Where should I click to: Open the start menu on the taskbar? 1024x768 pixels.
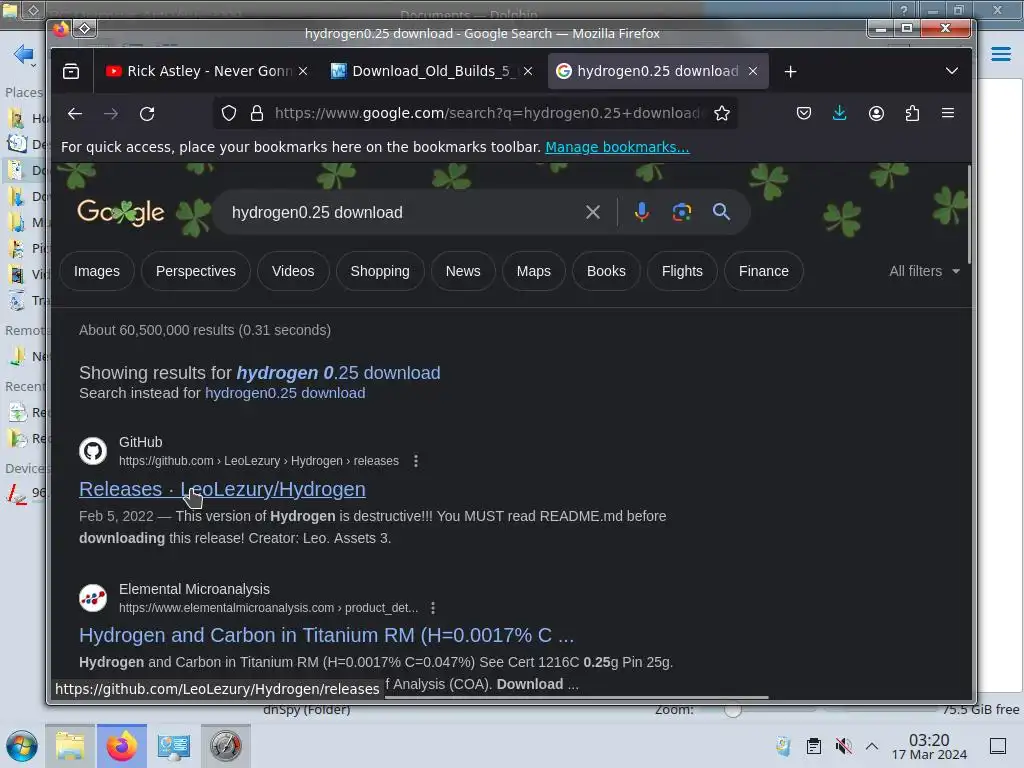[22, 746]
